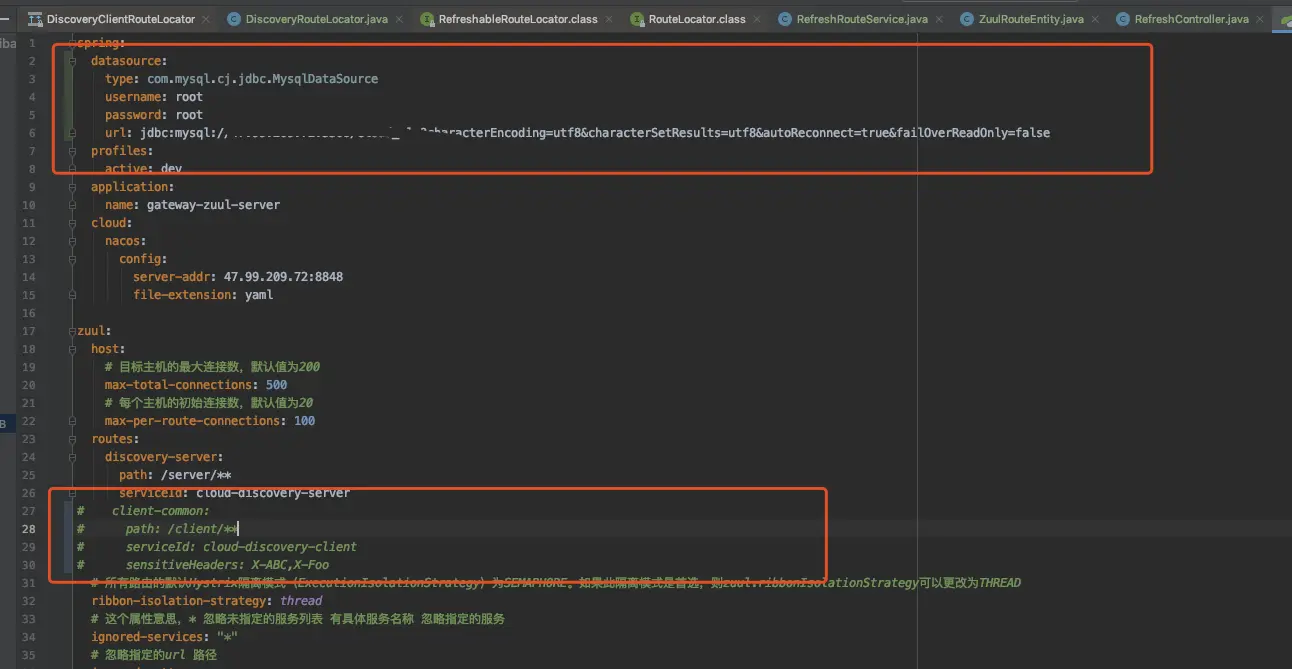Click the RouteLocator.class file icon

[x=637, y=19]
